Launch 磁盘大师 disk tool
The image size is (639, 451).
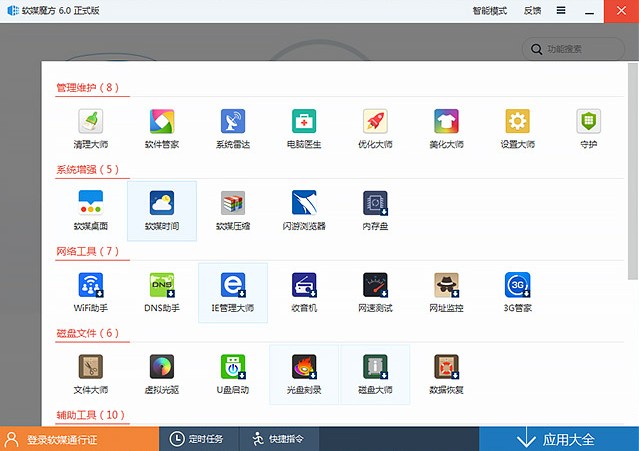(x=375, y=374)
